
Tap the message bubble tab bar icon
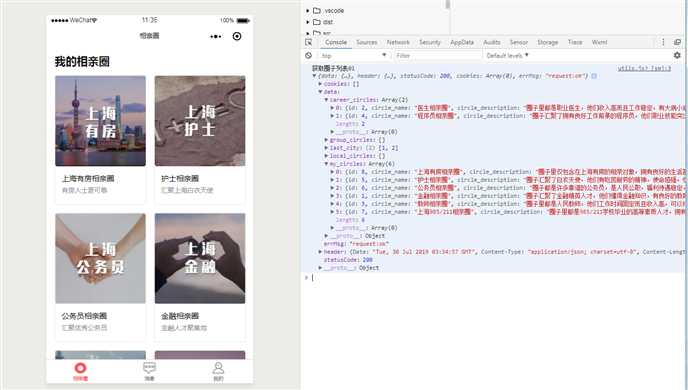pos(149,368)
